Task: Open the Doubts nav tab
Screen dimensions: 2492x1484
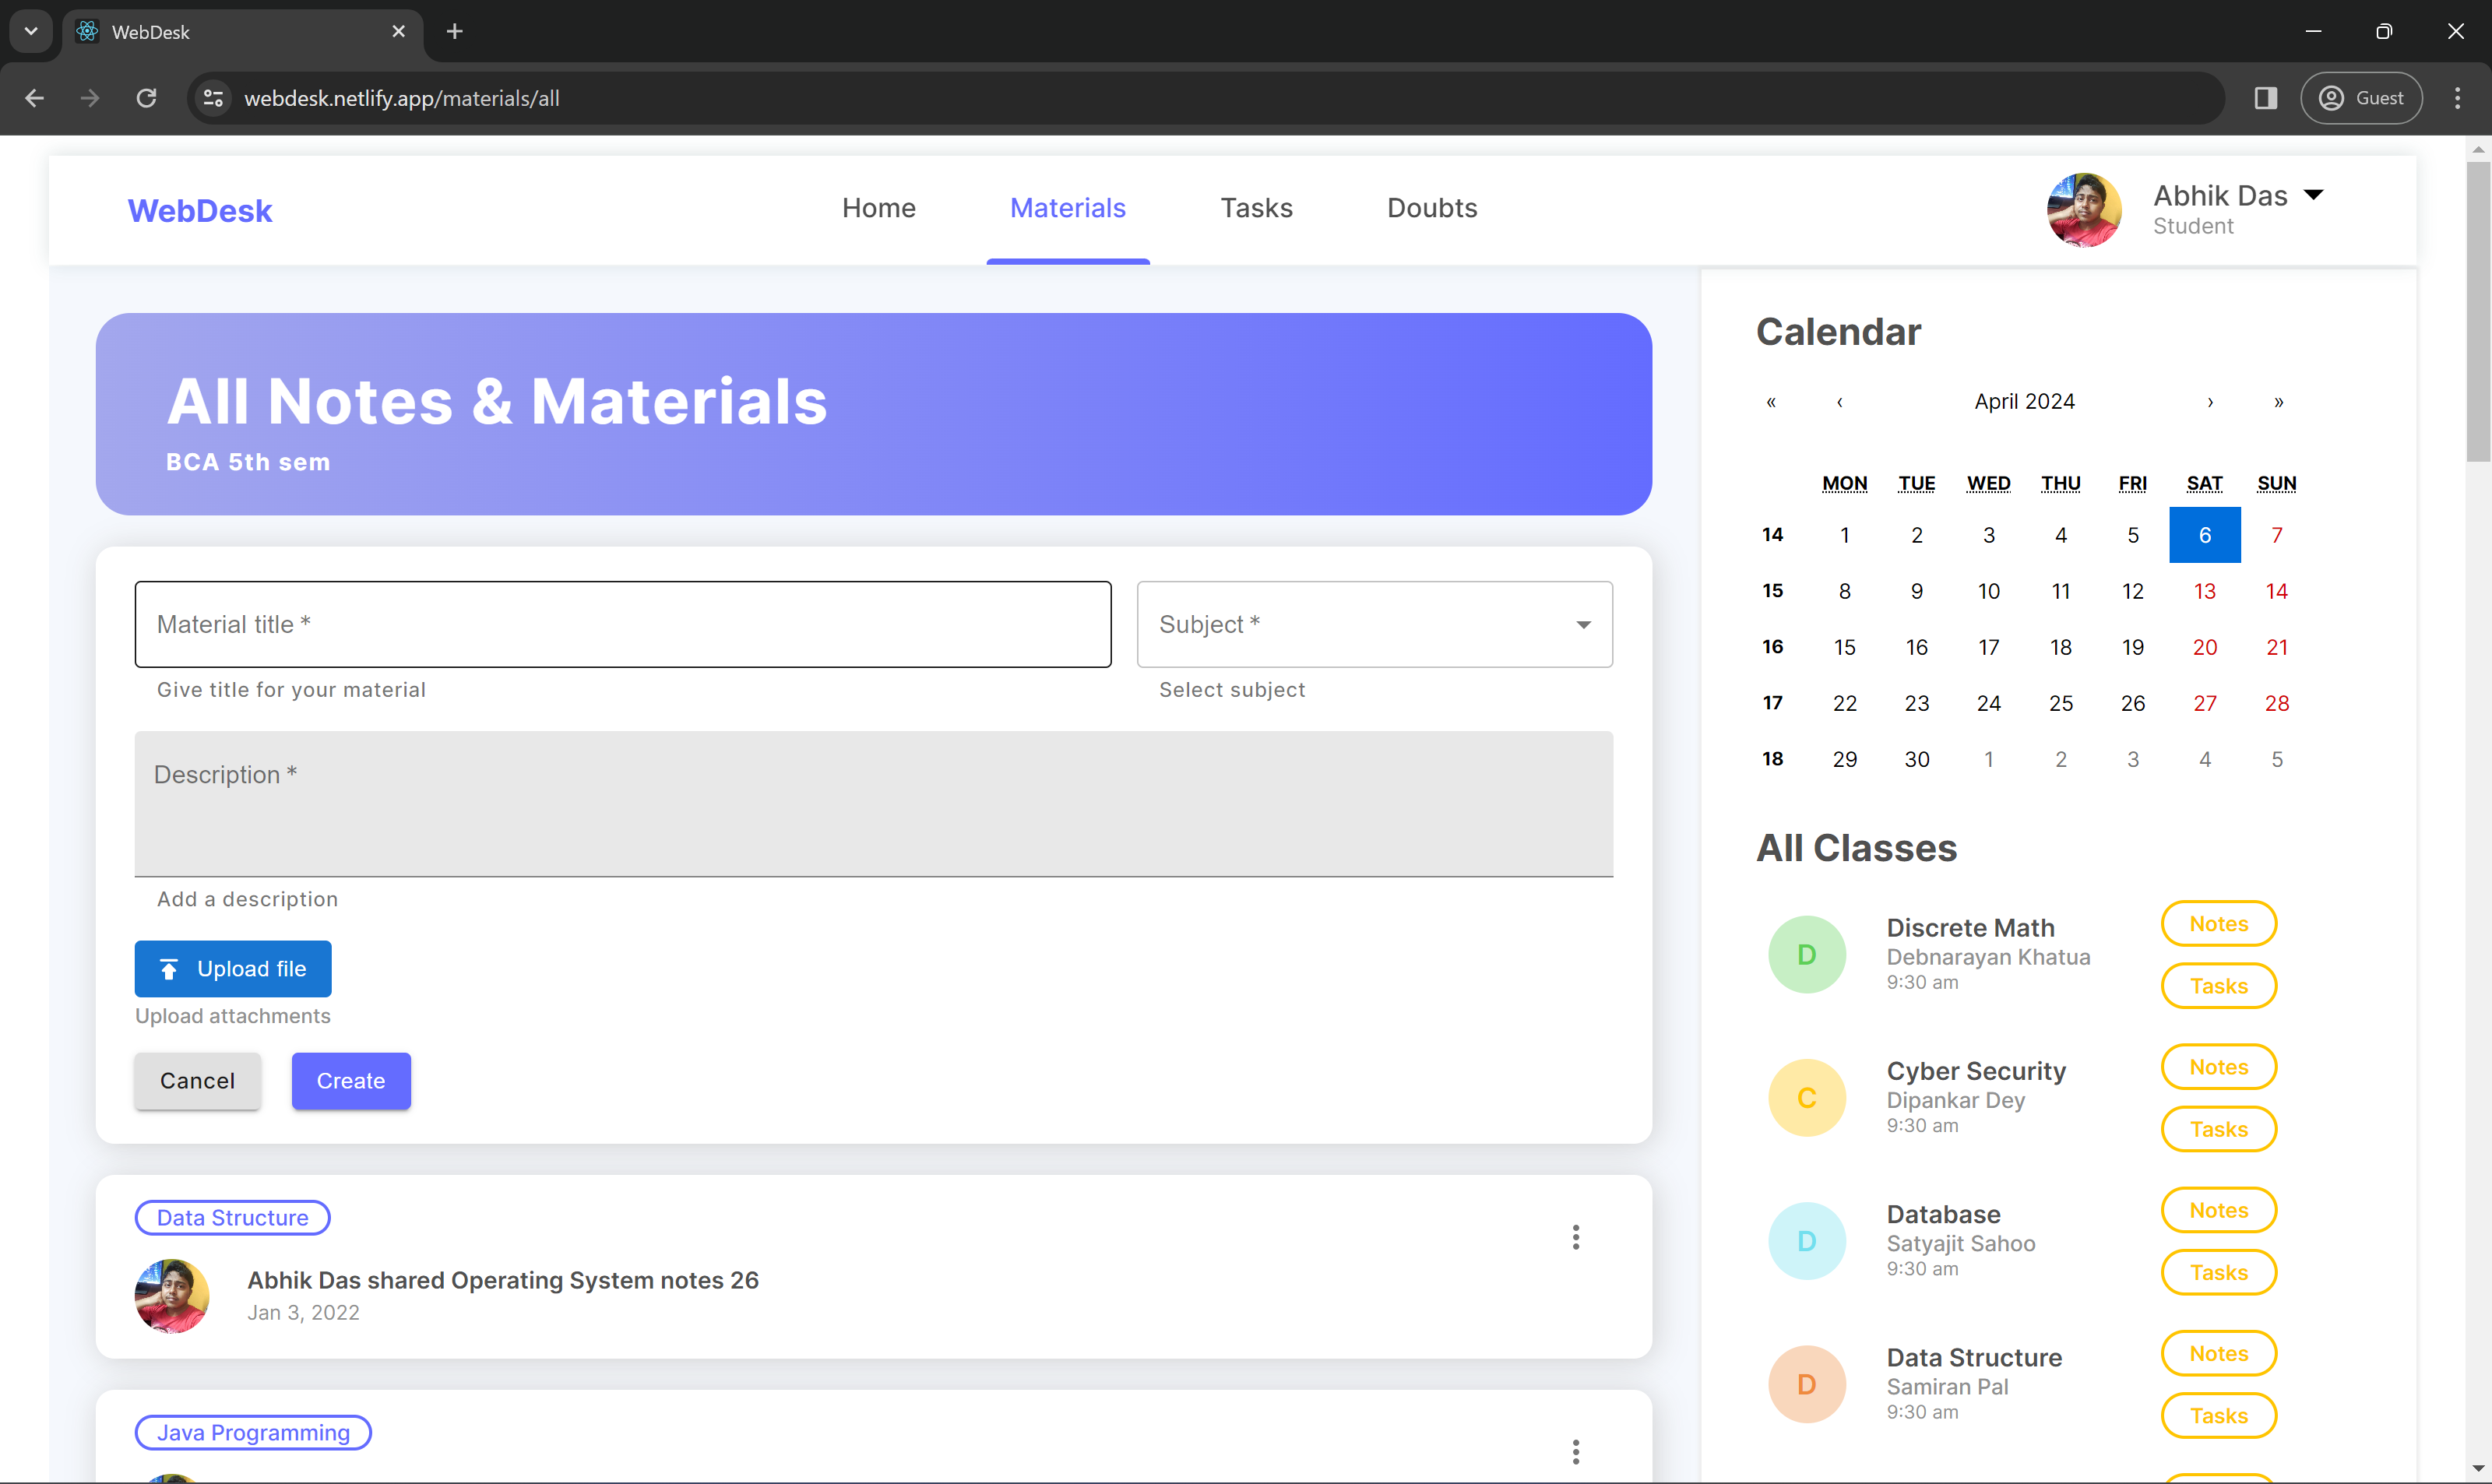Action: [x=1432, y=208]
